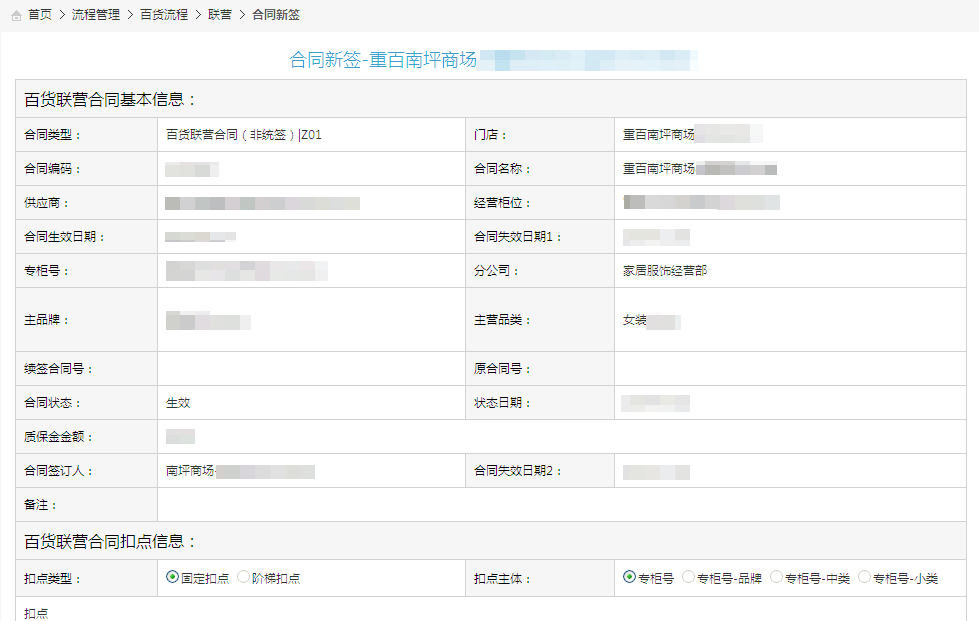Image resolution: width=979 pixels, height=621 pixels.
Task: Click the 百货联营合同扣点信息 section header
Action: click(111, 541)
